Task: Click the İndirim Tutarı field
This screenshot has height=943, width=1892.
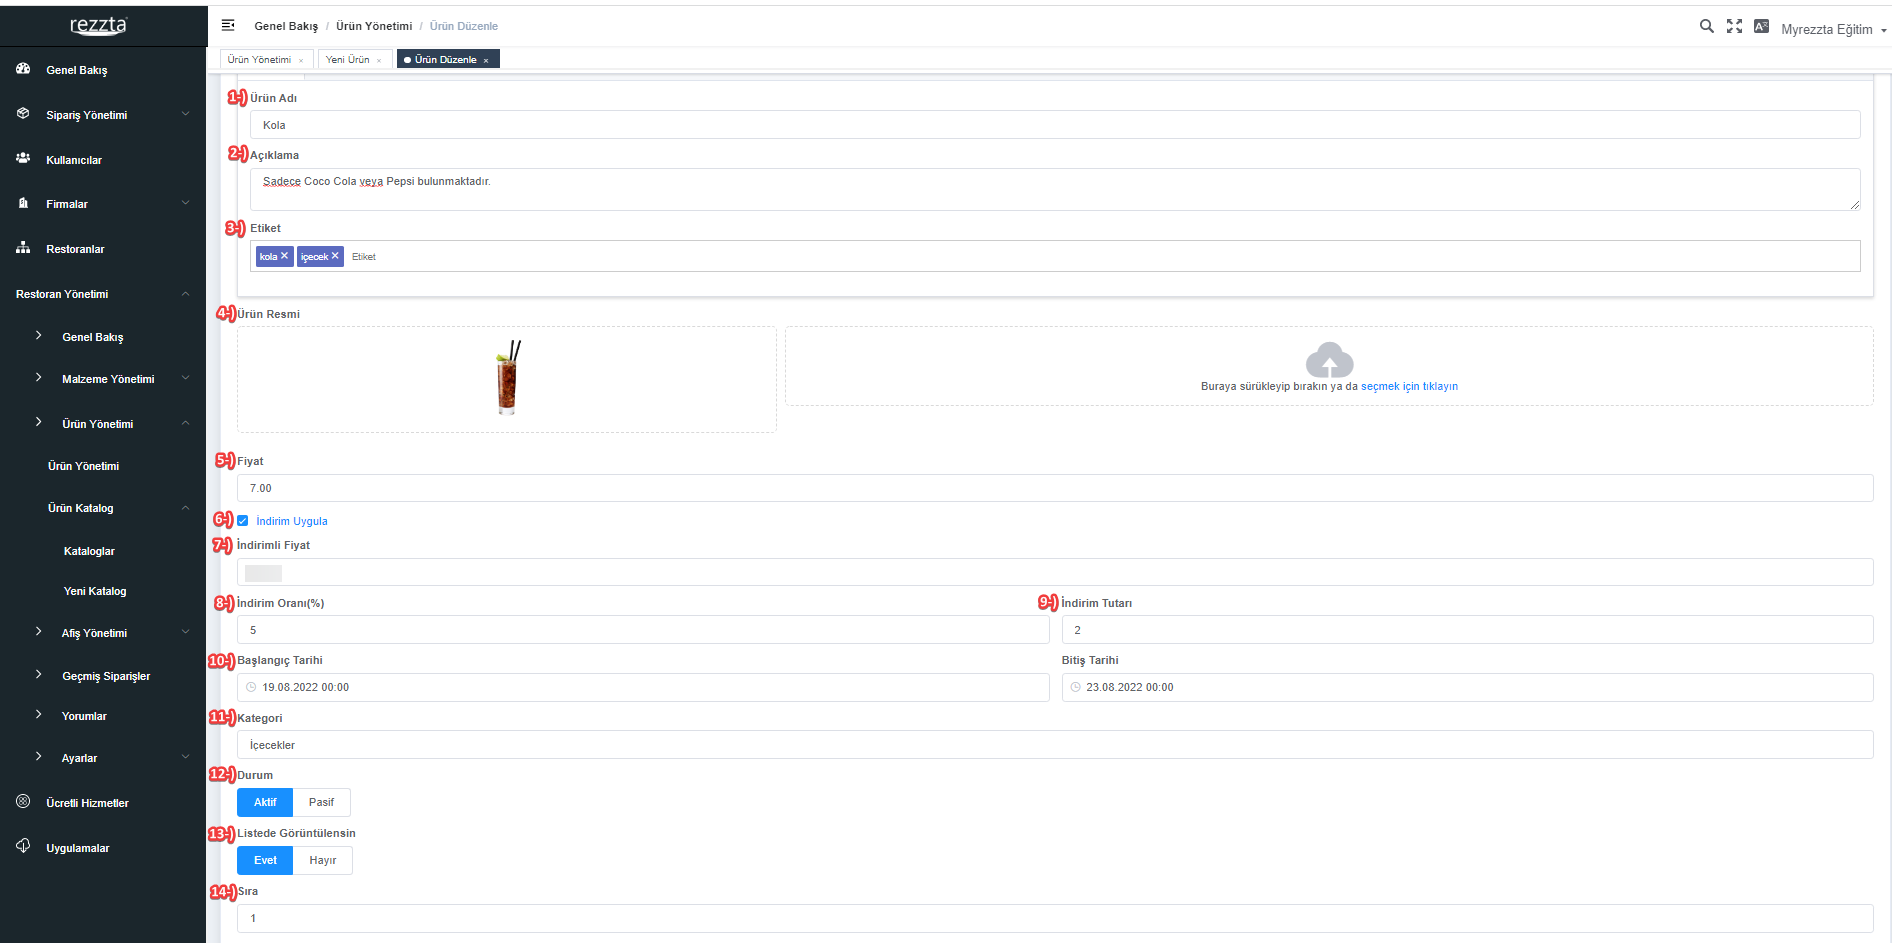Action: 1467,630
